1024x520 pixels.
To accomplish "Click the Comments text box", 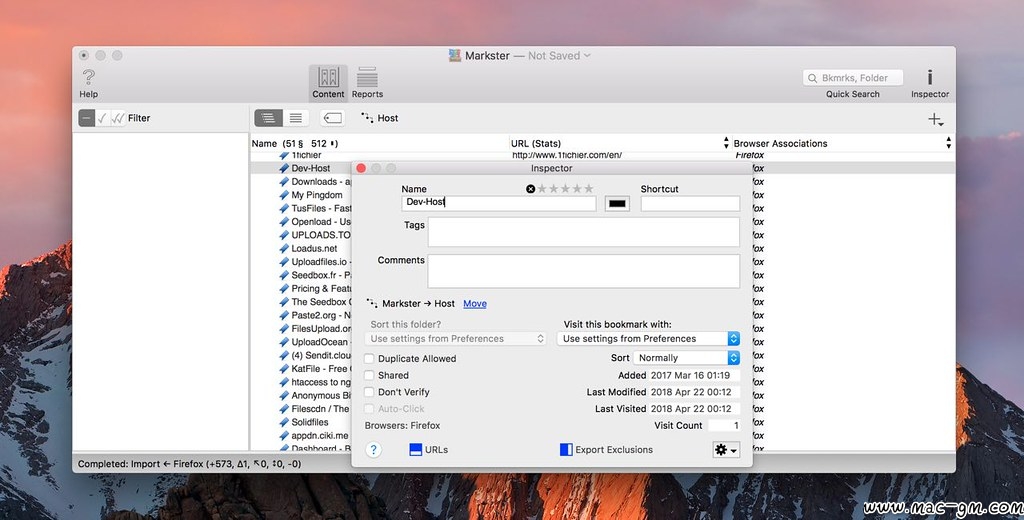I will tap(584, 270).
